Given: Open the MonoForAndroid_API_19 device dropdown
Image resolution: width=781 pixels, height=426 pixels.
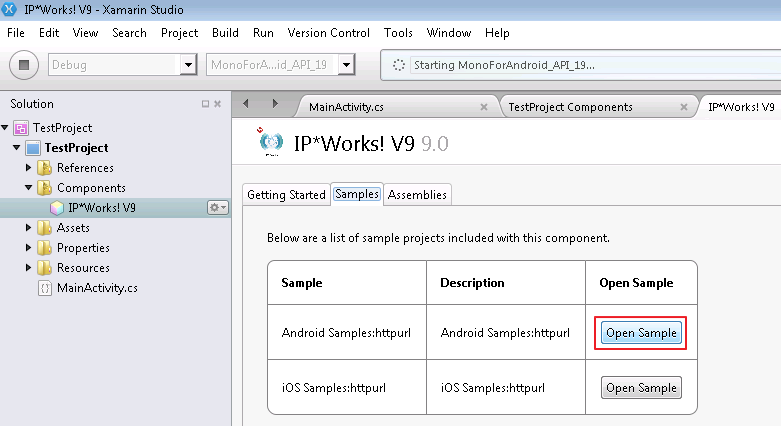Looking at the screenshot, I should click(346, 65).
